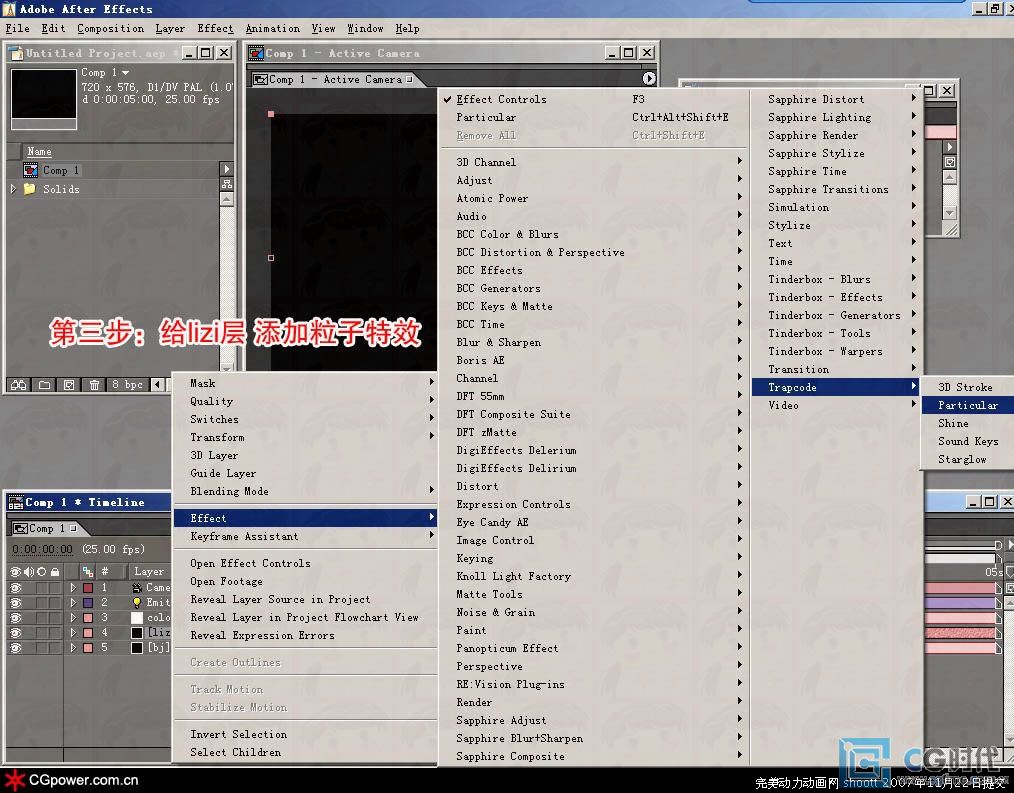
Task: Click the Comp 1 composition icon in Project list
Action: pyautogui.click(x=30, y=170)
